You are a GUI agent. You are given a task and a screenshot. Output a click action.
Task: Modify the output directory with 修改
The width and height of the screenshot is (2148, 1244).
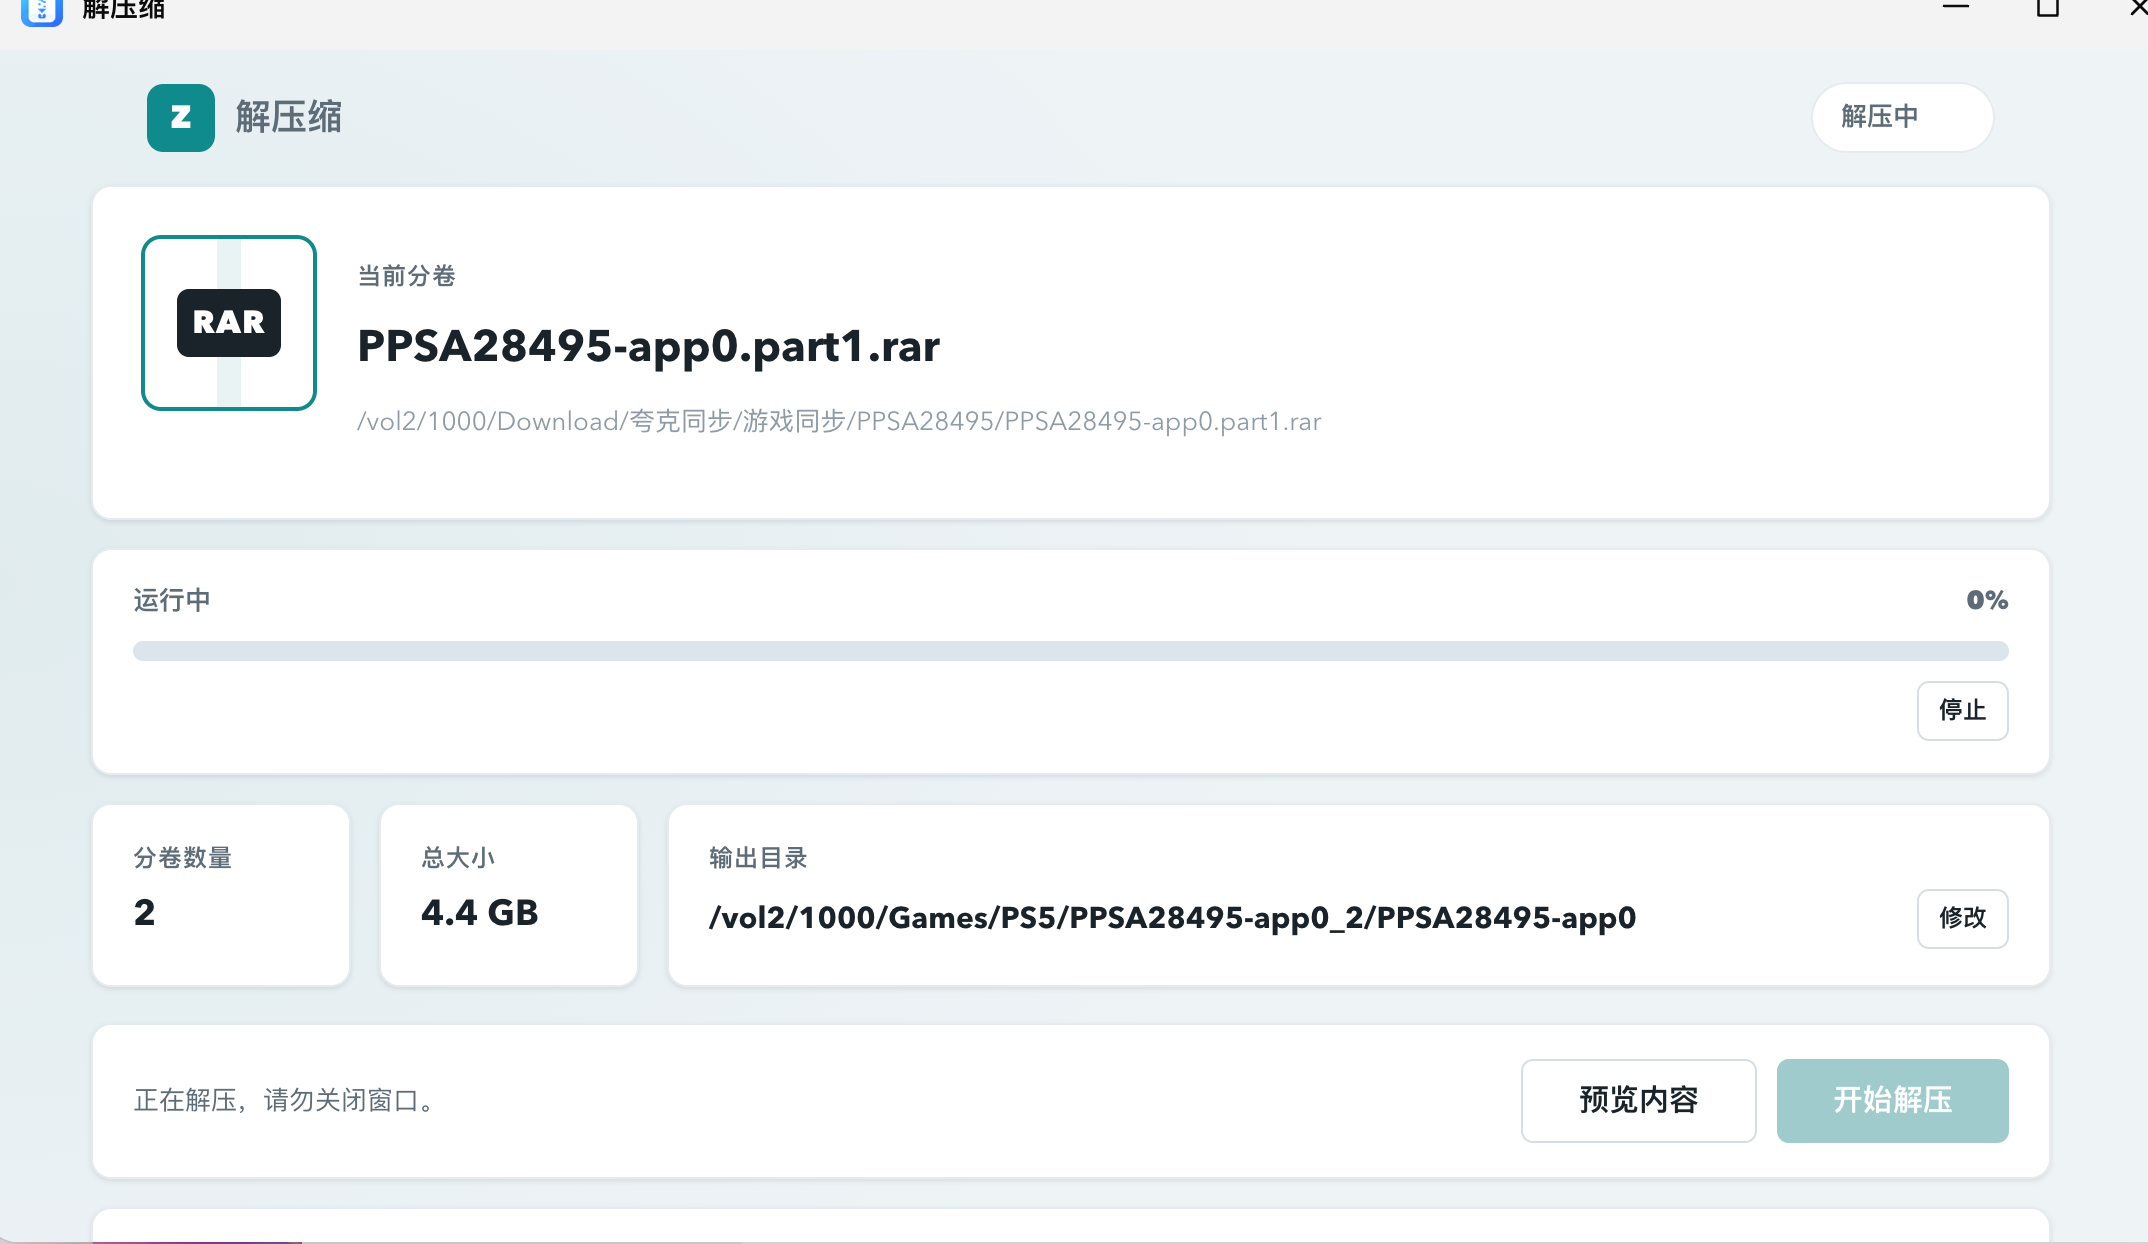click(1962, 918)
